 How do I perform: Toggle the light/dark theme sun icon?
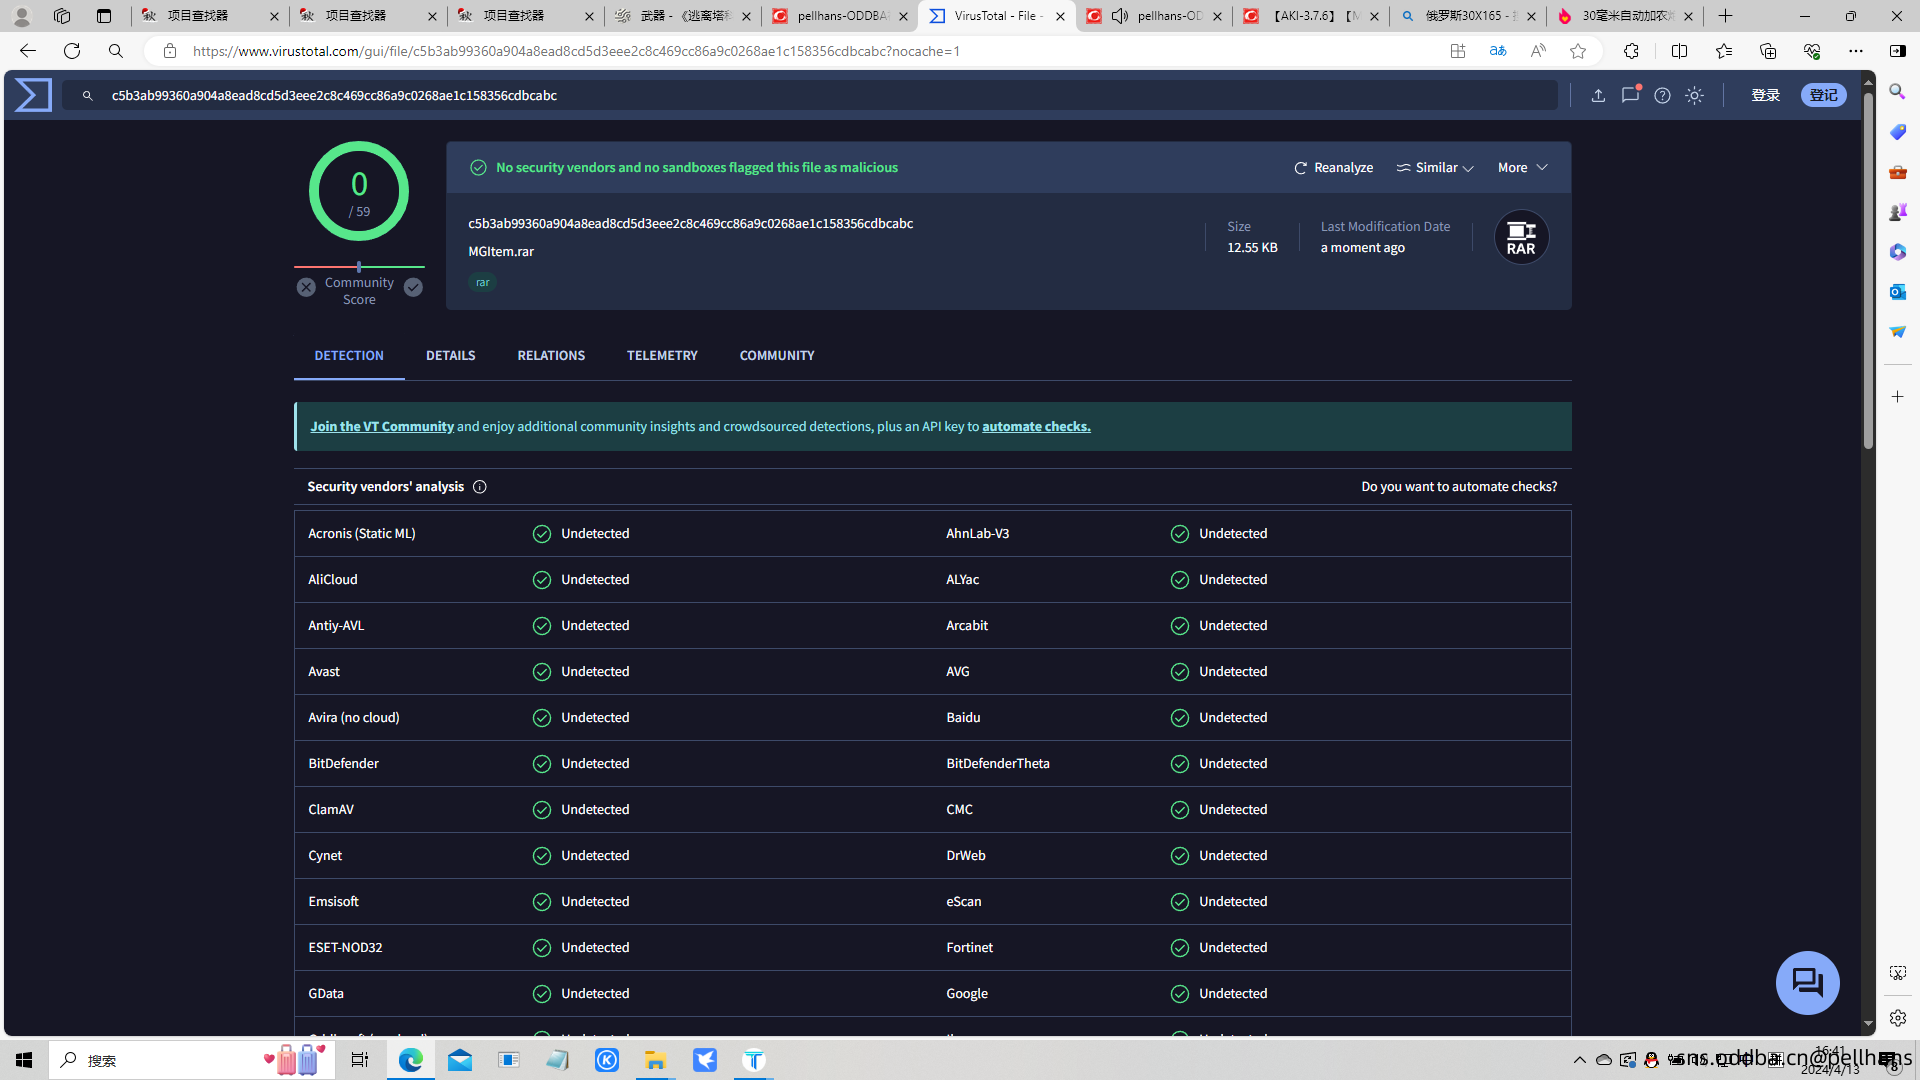click(1694, 95)
